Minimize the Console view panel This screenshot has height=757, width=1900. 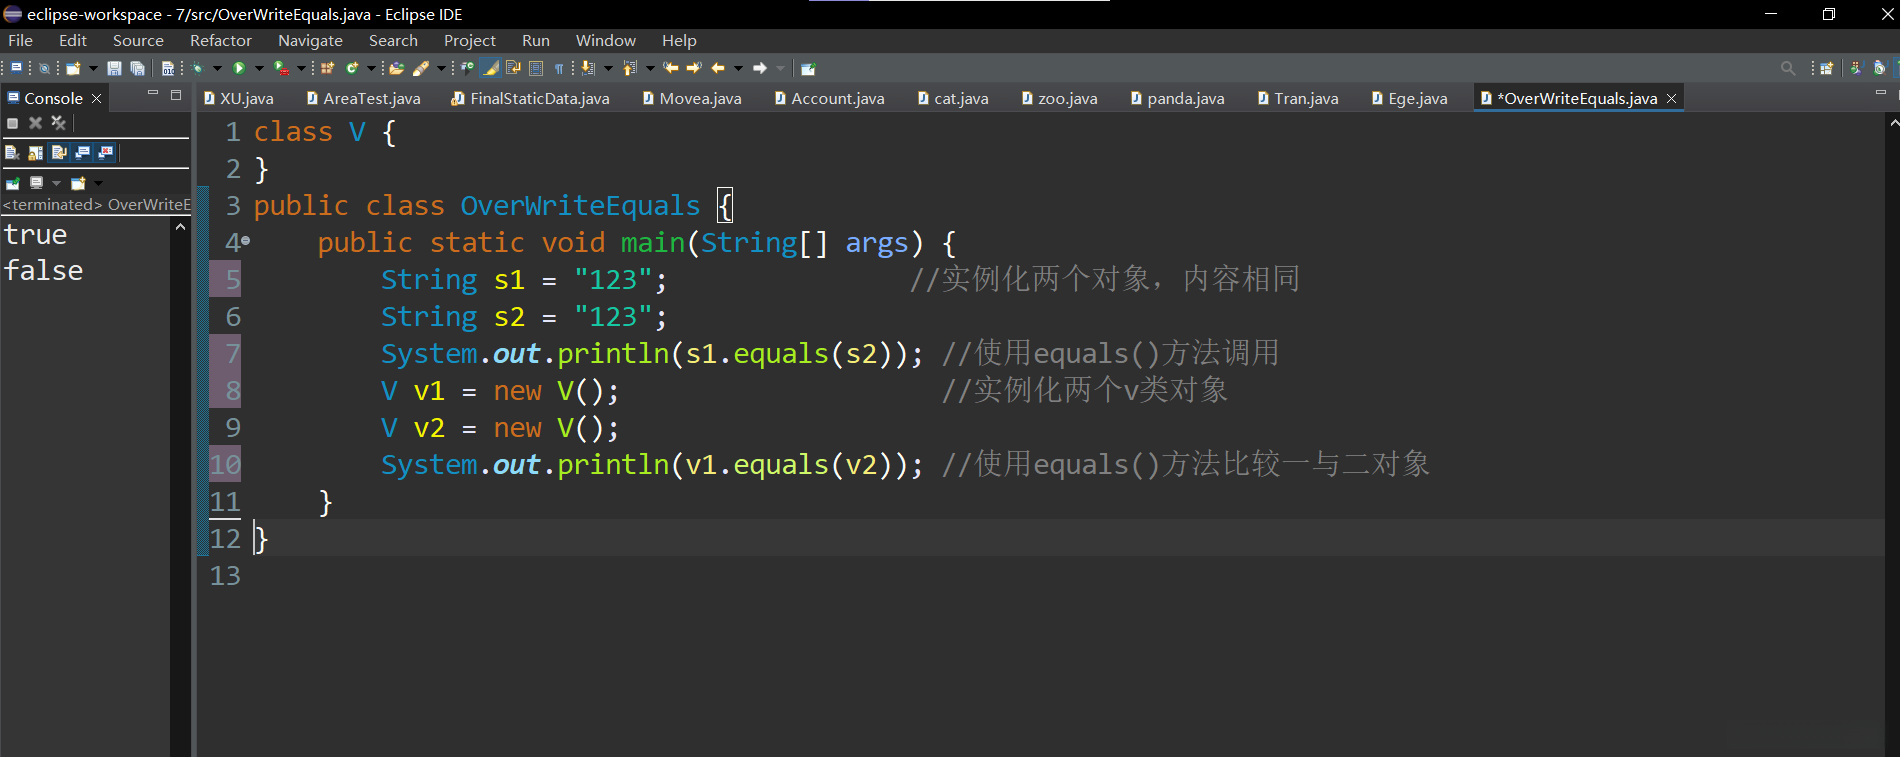(153, 94)
